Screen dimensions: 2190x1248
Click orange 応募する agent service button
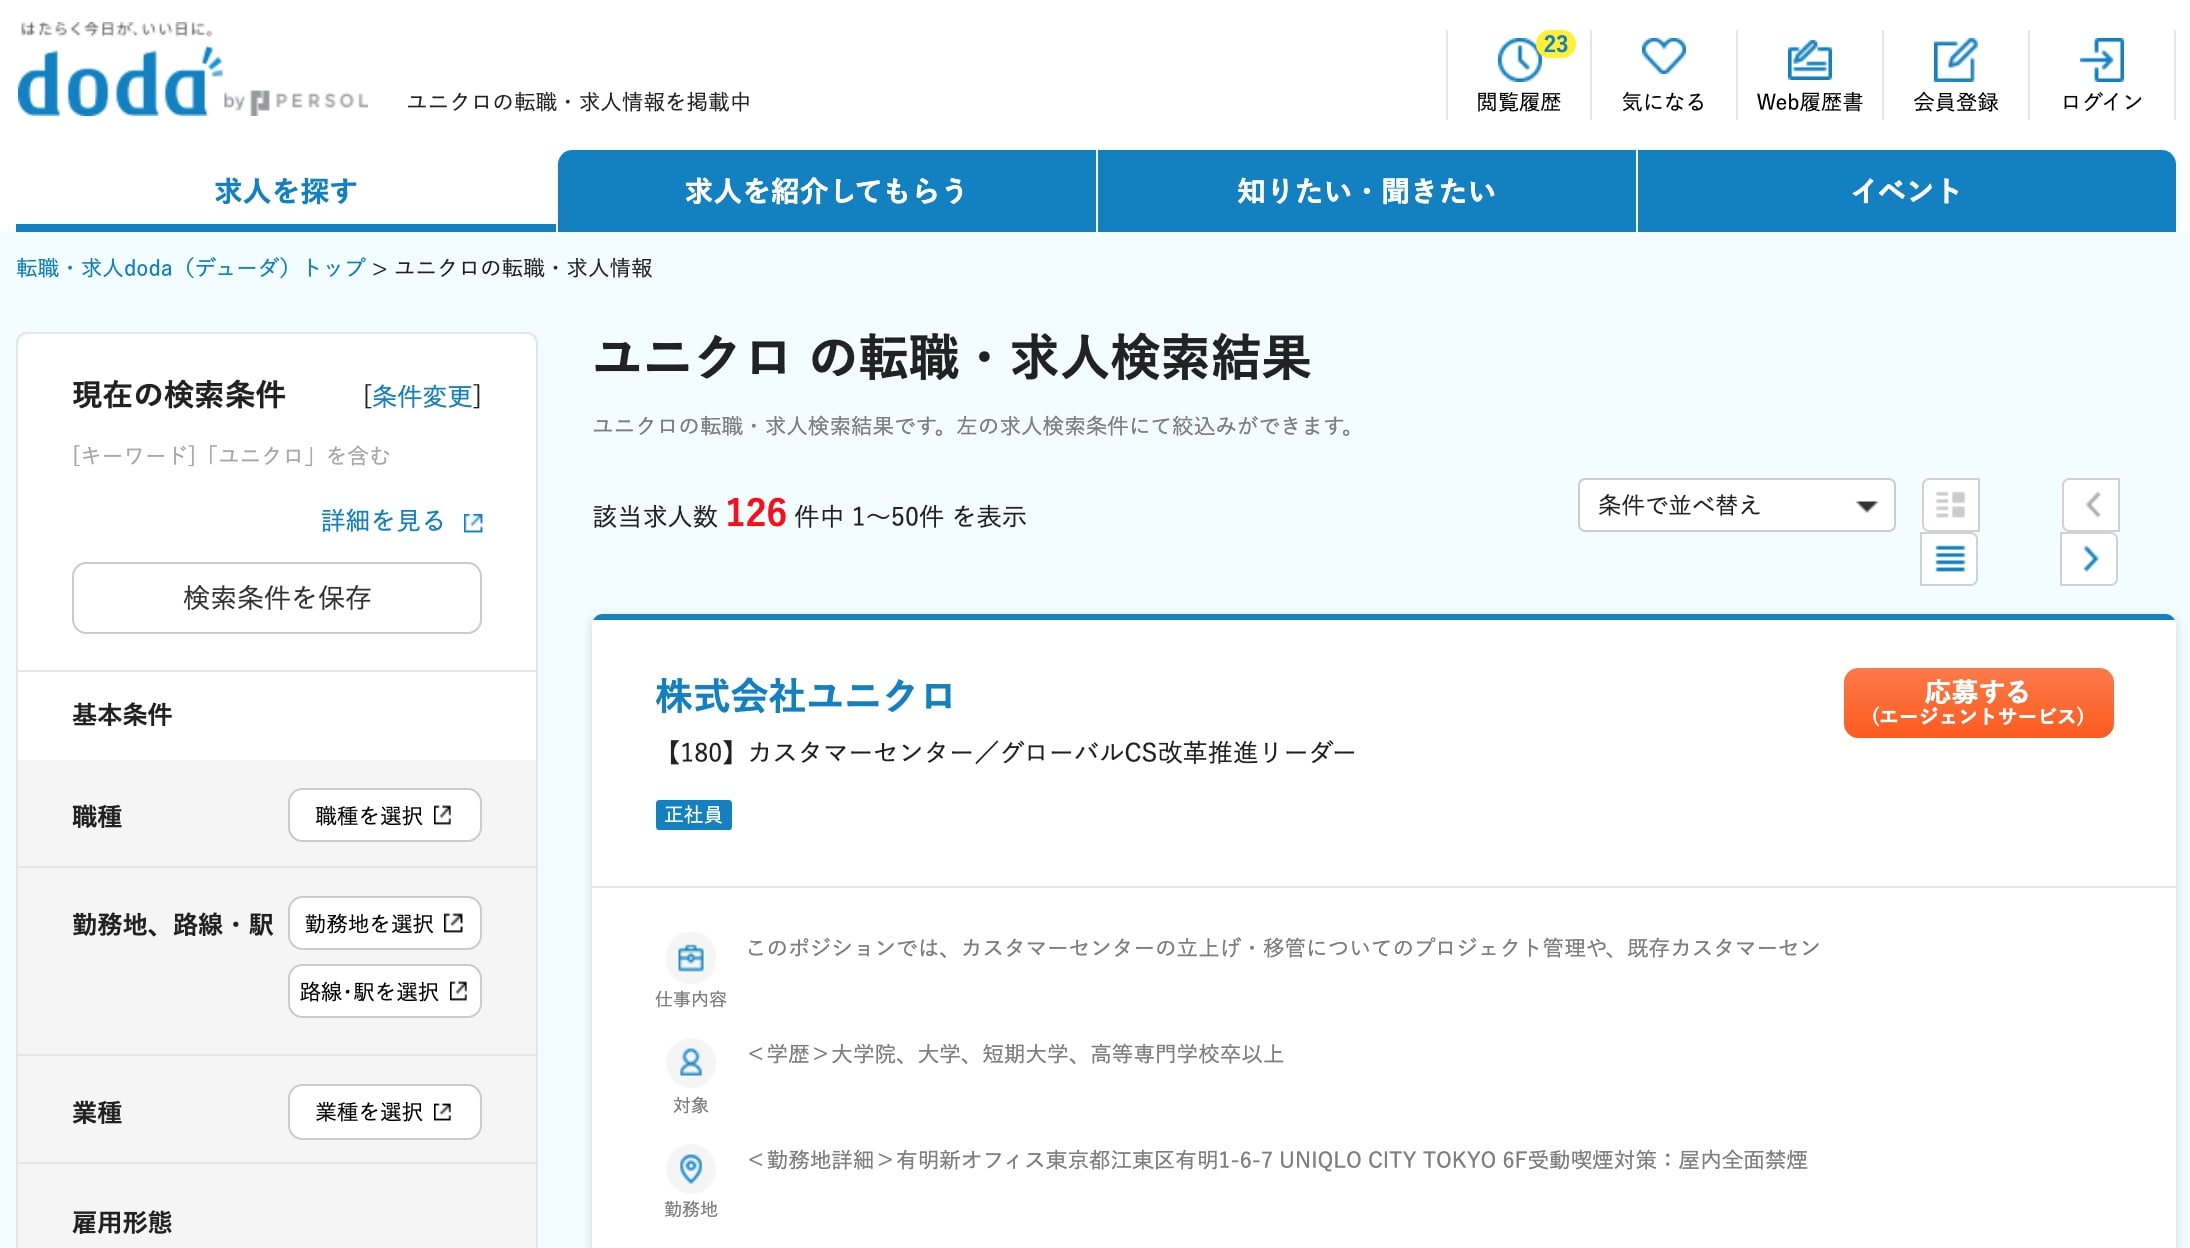(1978, 703)
